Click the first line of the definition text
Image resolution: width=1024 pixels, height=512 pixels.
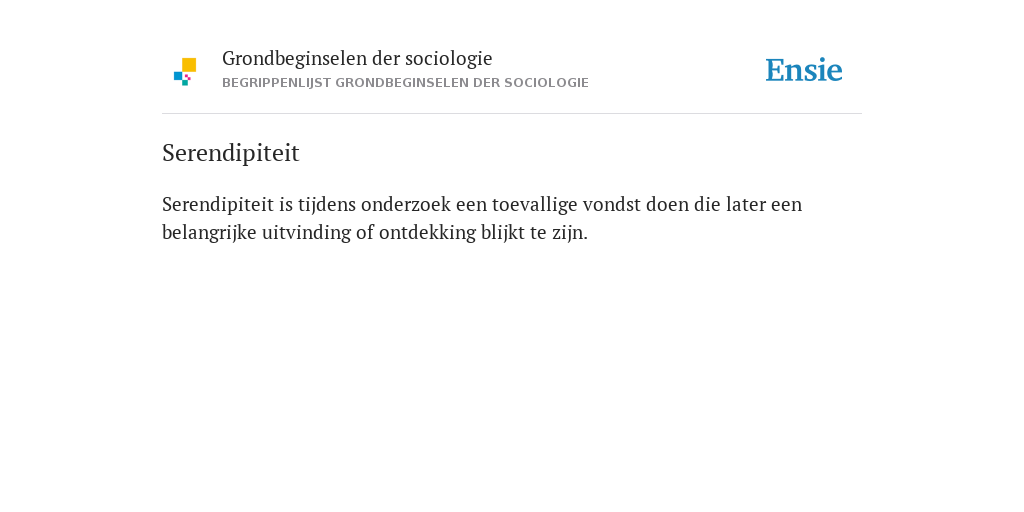(x=482, y=204)
